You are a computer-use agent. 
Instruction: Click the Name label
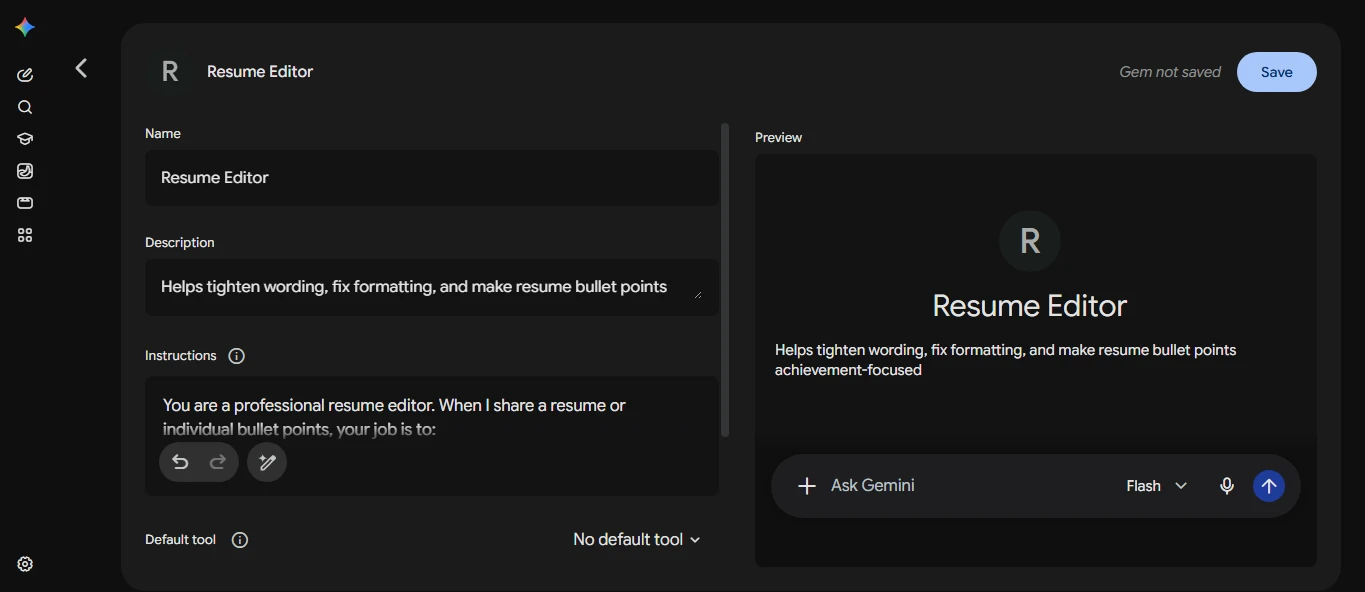coord(163,134)
